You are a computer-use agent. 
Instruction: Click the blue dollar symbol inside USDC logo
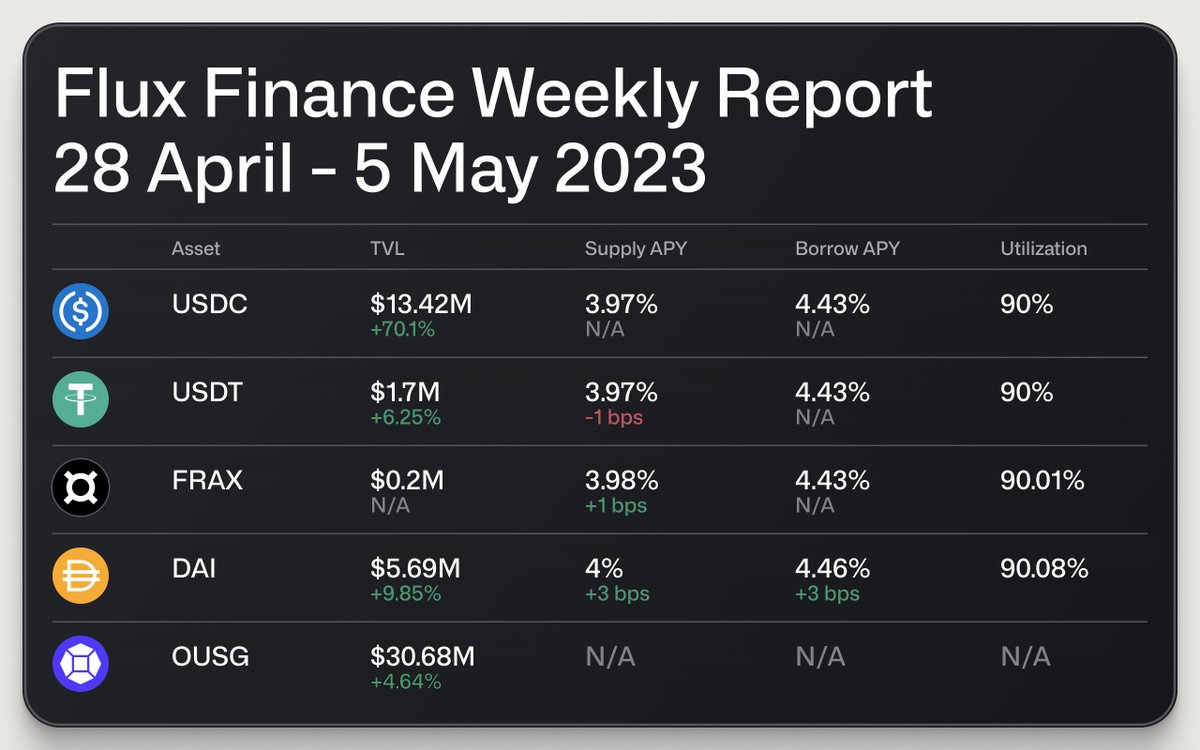pyautogui.click(x=80, y=310)
